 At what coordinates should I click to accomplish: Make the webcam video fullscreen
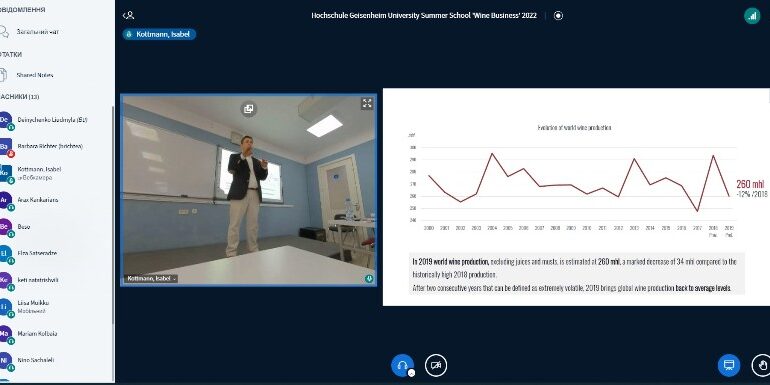(x=367, y=103)
